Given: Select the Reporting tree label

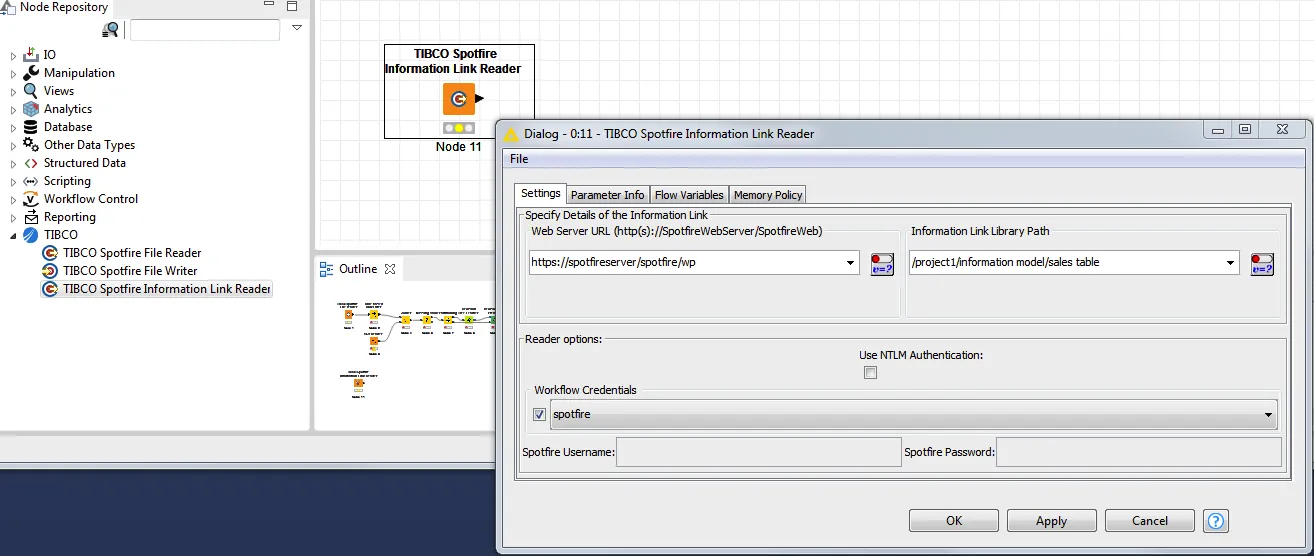Looking at the screenshot, I should (x=70, y=217).
